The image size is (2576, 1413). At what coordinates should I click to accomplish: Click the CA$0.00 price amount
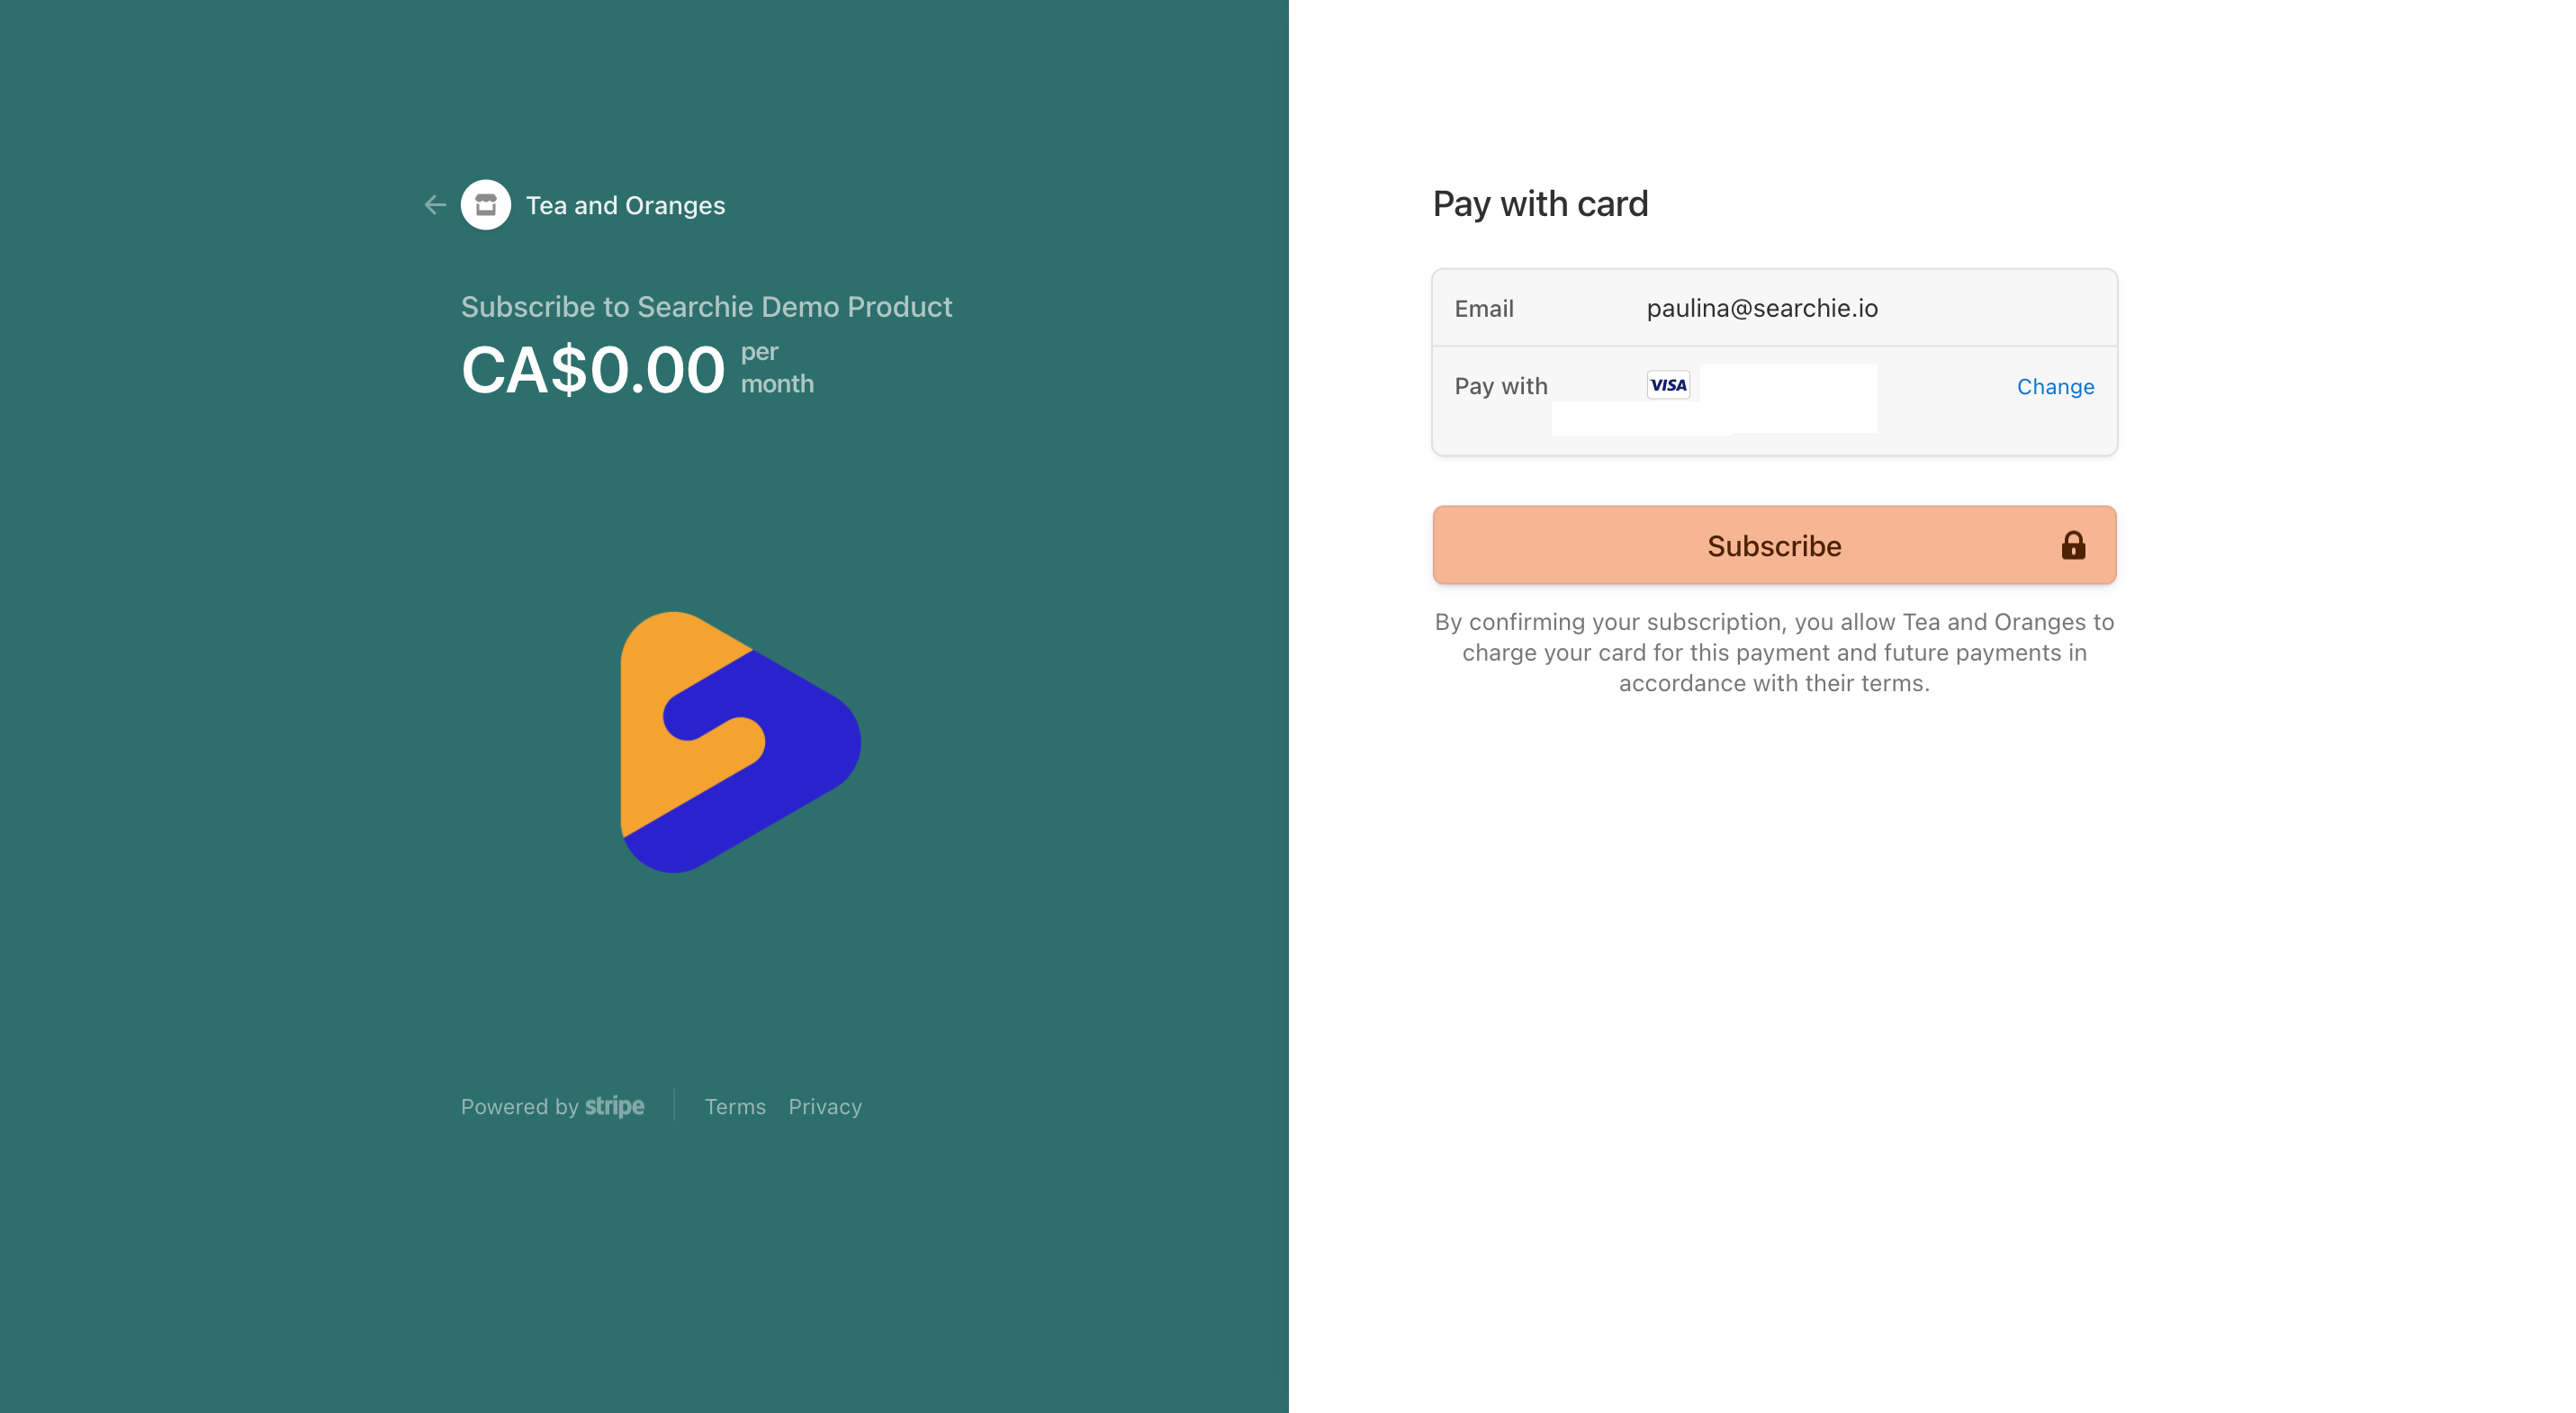[593, 370]
